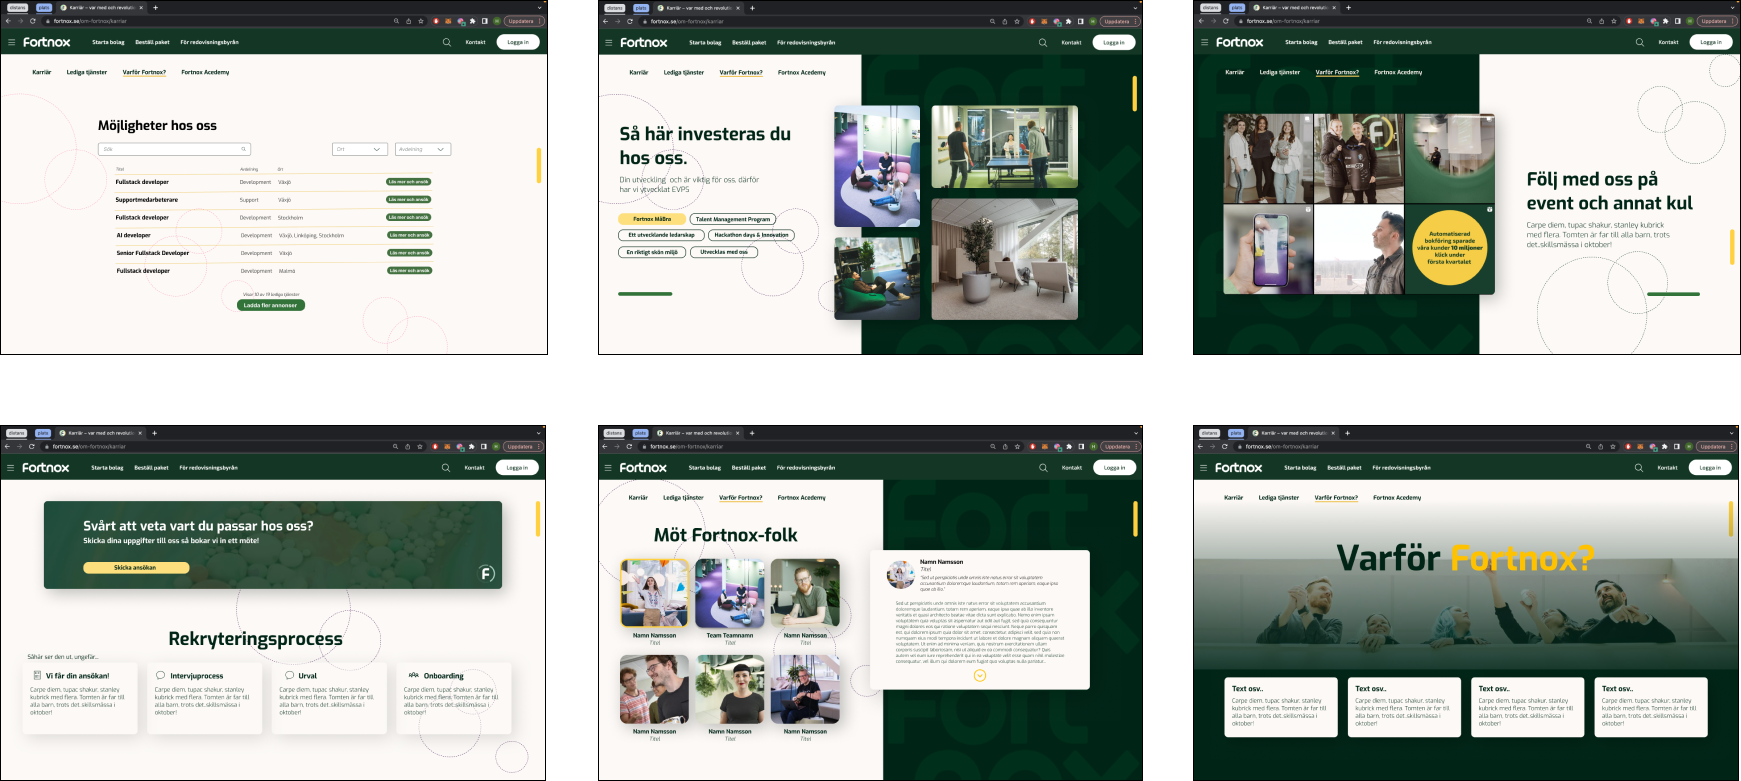Click header search icon in Följ med oss window
This screenshot has height=781, width=1741.
coord(1639,42)
